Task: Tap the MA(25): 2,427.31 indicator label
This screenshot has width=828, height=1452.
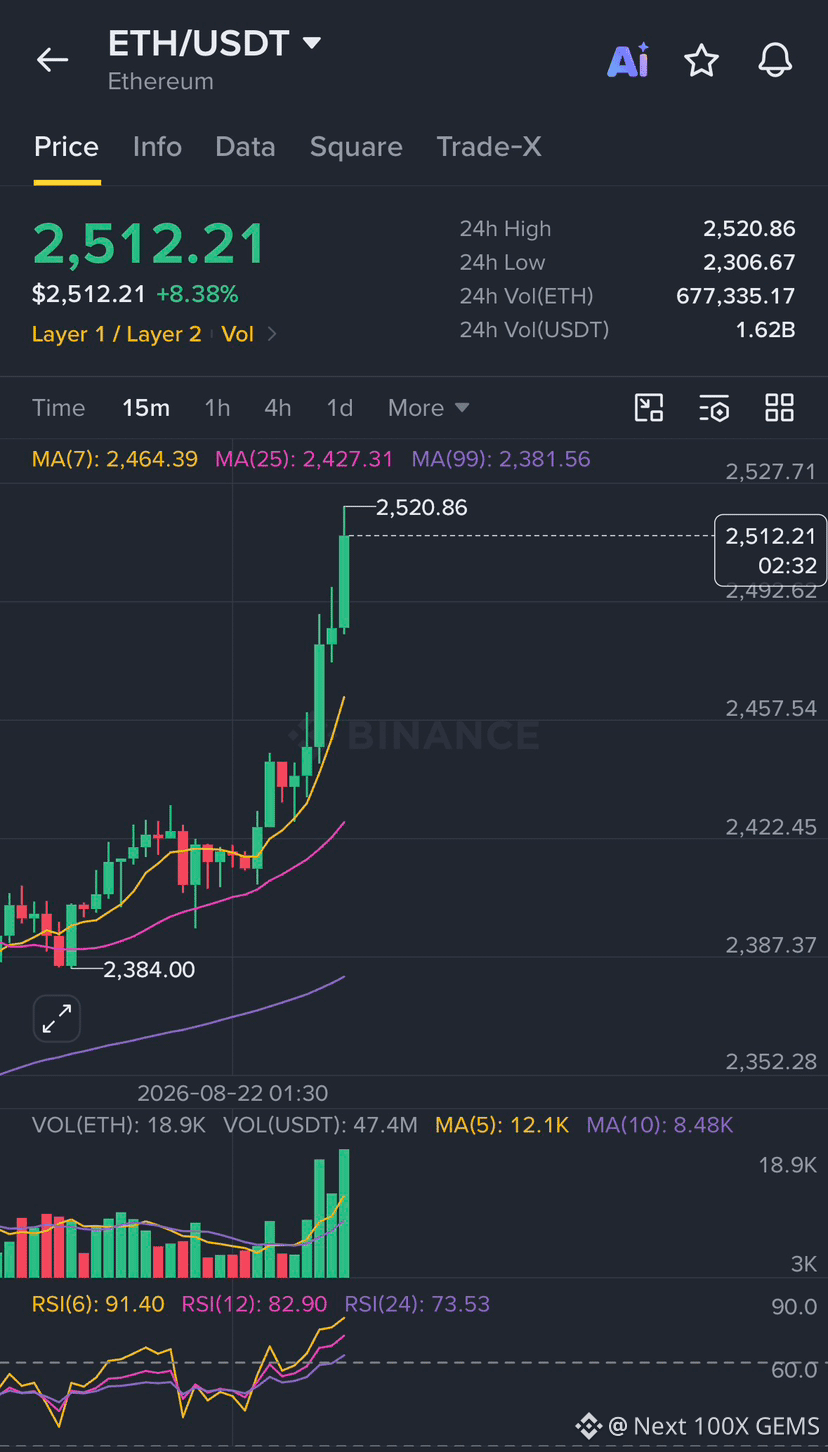Action: point(304,459)
